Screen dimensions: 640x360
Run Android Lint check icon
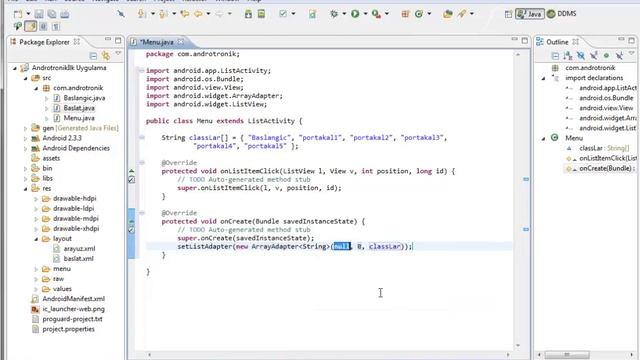coord(282,14)
